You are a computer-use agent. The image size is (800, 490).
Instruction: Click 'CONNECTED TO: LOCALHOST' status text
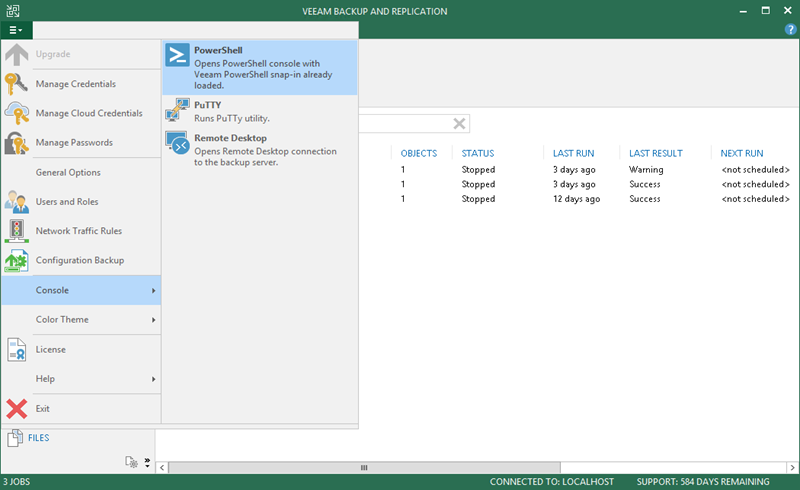tap(552, 482)
